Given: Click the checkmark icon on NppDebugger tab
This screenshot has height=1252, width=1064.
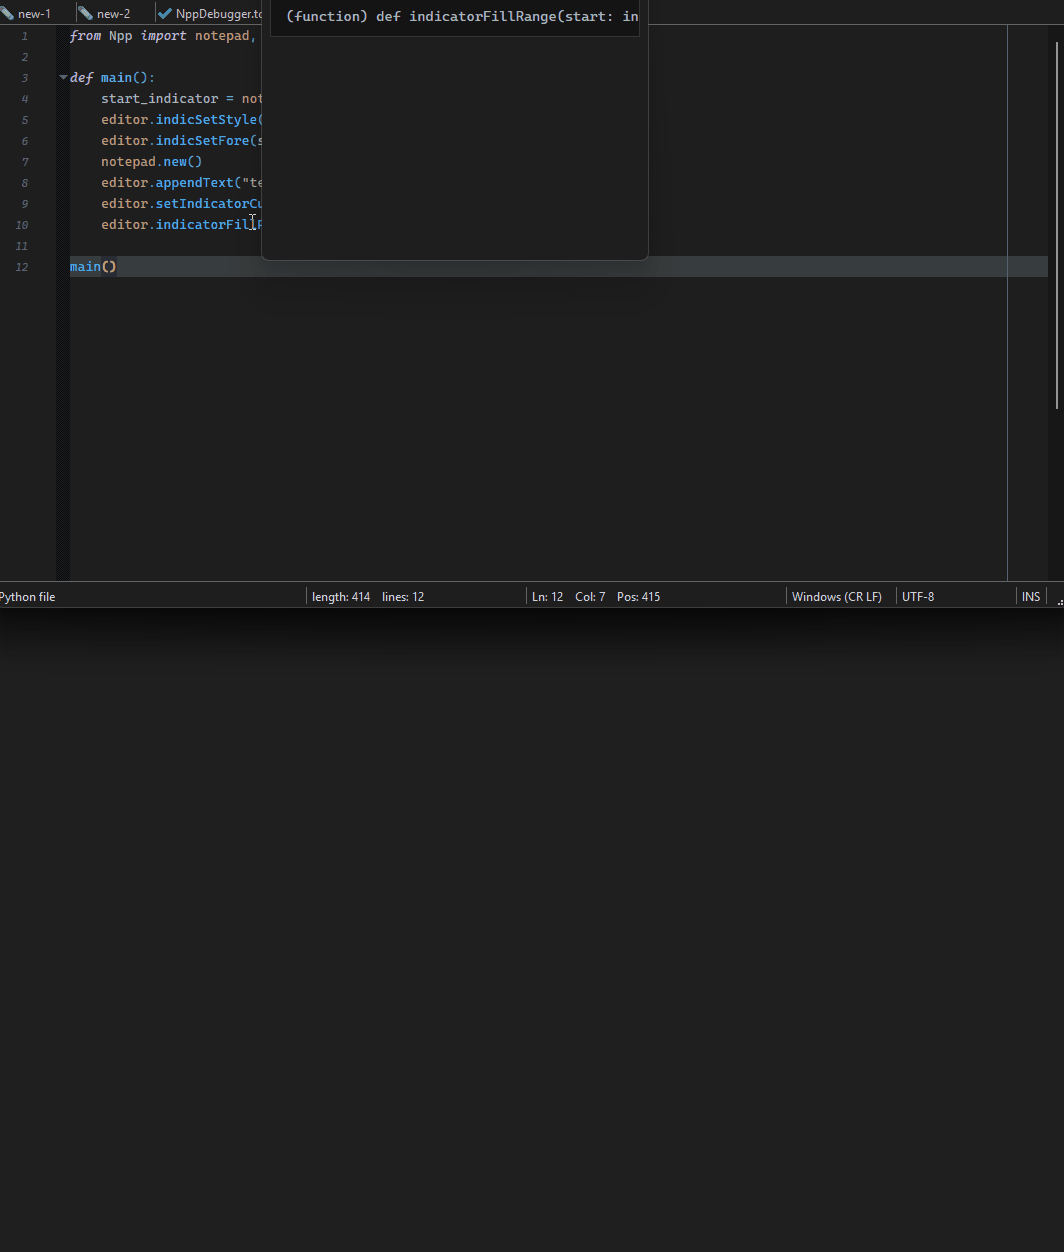Looking at the screenshot, I should [165, 13].
